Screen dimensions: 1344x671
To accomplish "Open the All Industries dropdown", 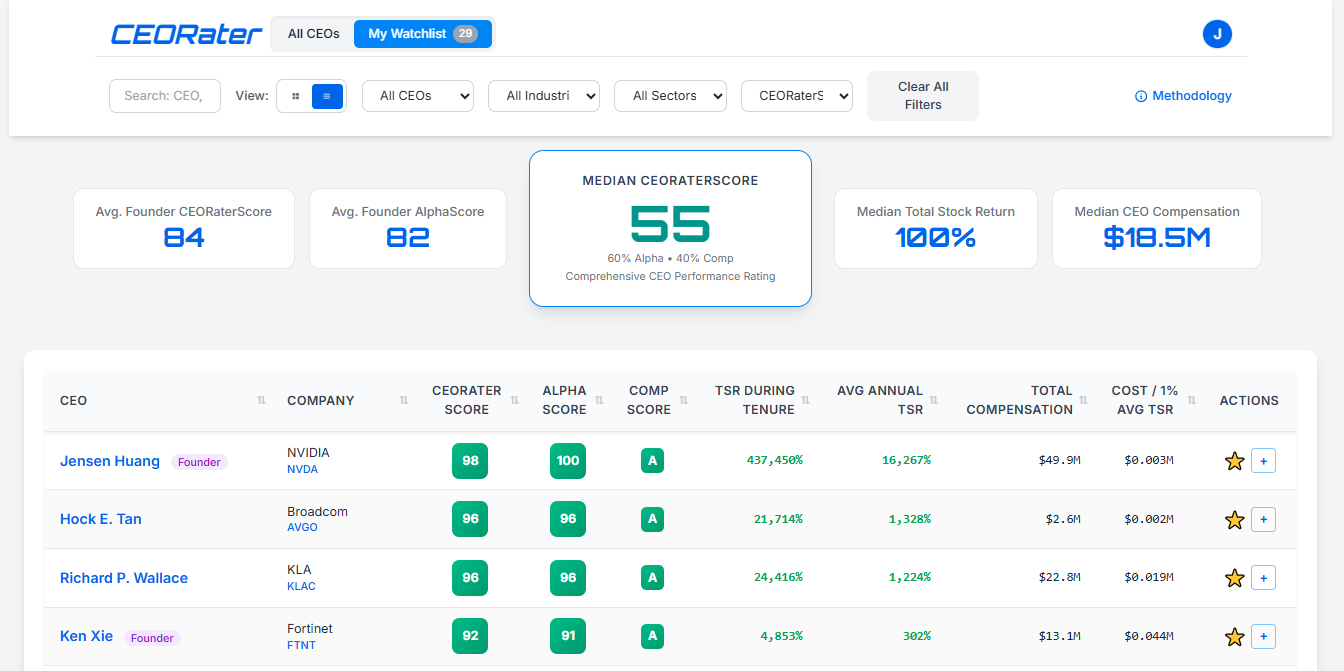I will click(x=544, y=96).
